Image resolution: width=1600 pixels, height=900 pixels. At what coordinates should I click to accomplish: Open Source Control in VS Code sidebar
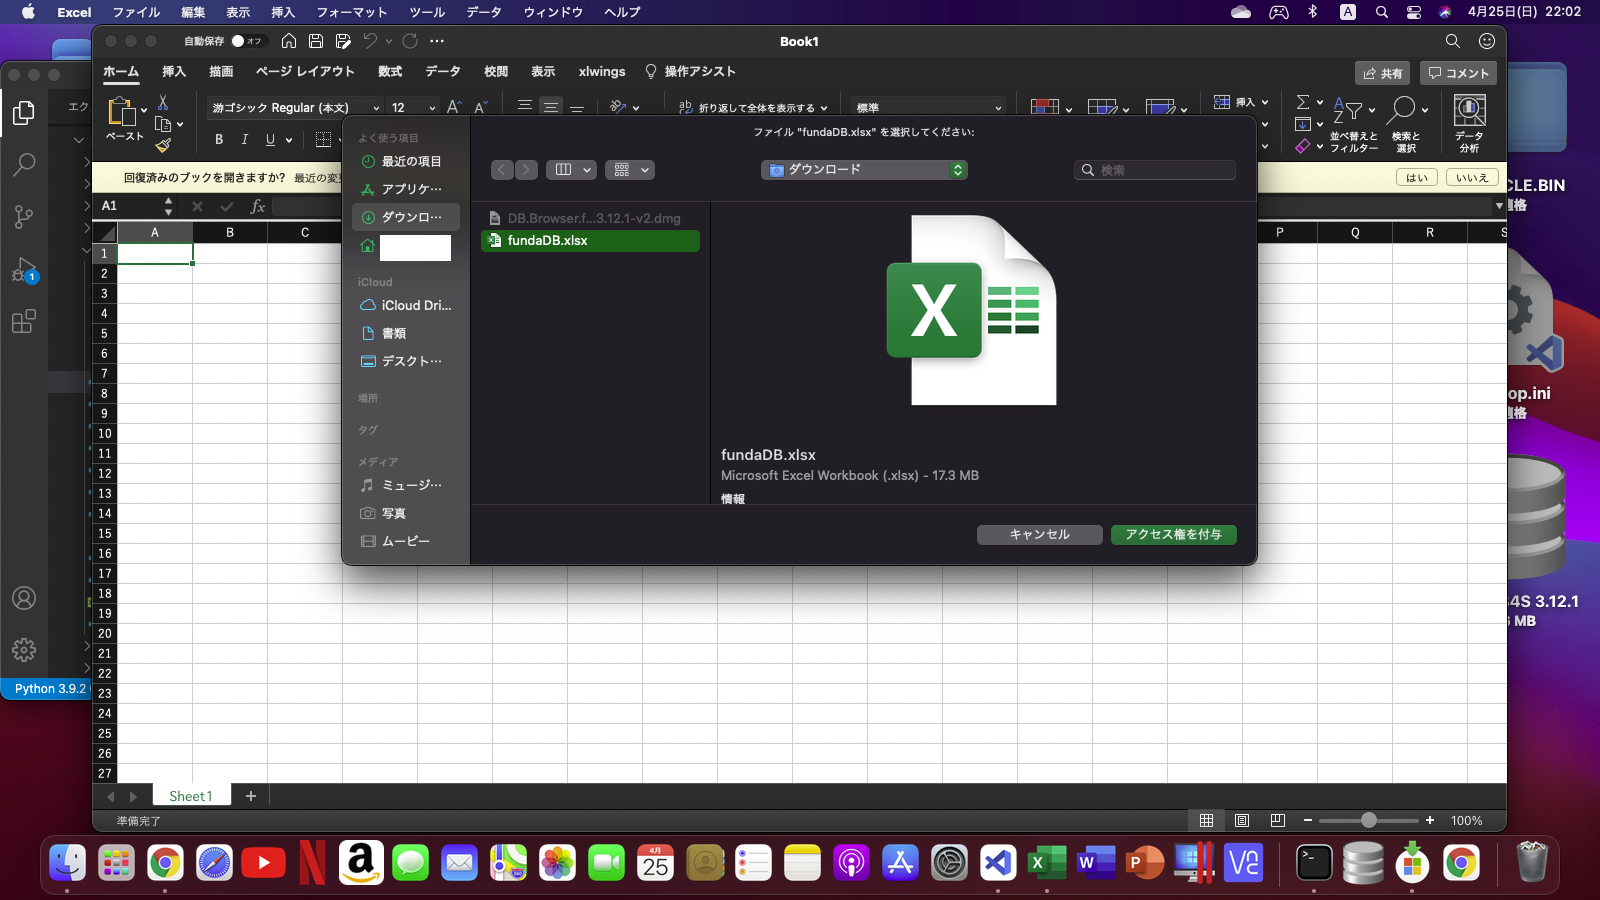pos(24,216)
